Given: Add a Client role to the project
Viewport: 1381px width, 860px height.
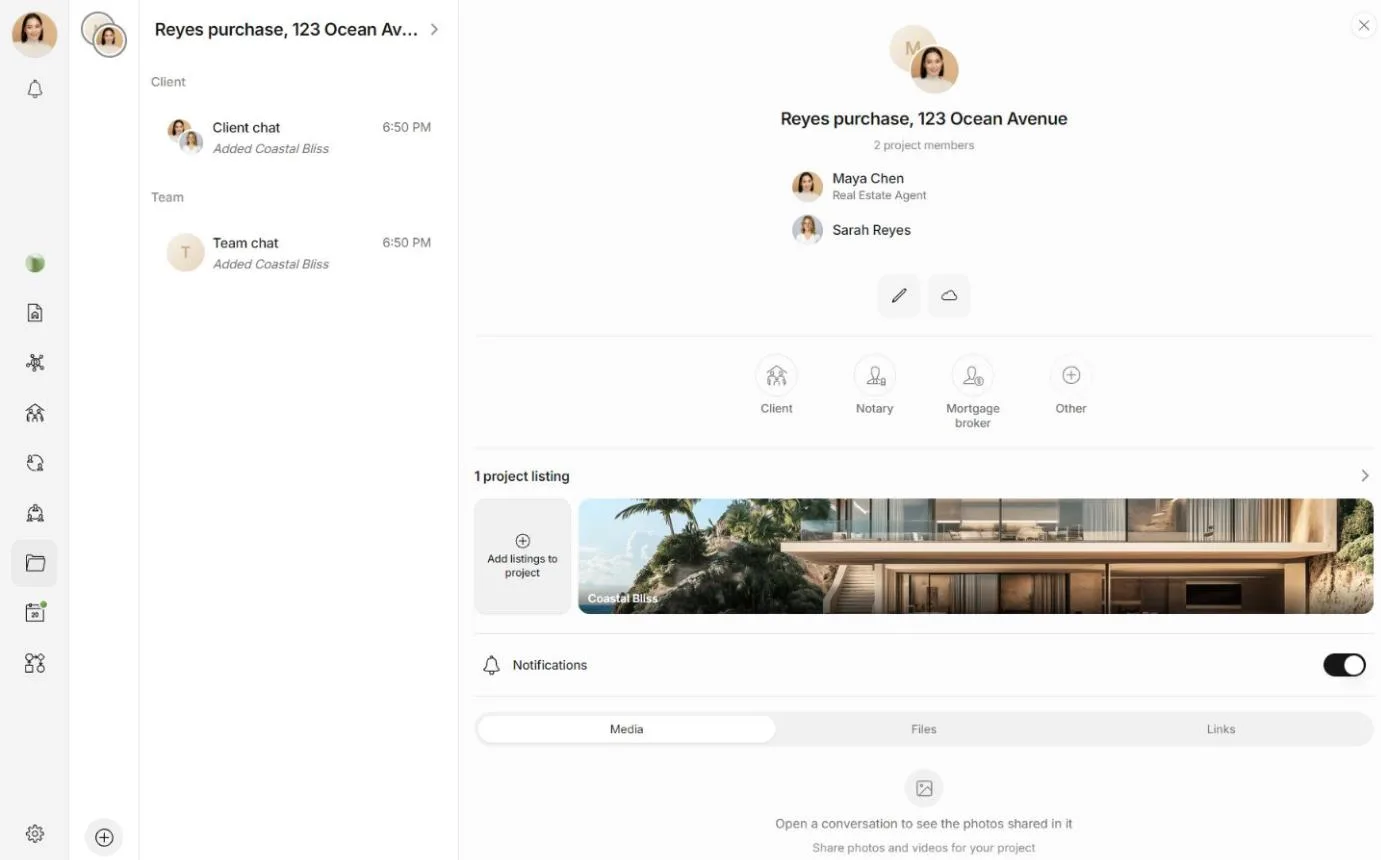Looking at the screenshot, I should [776, 385].
